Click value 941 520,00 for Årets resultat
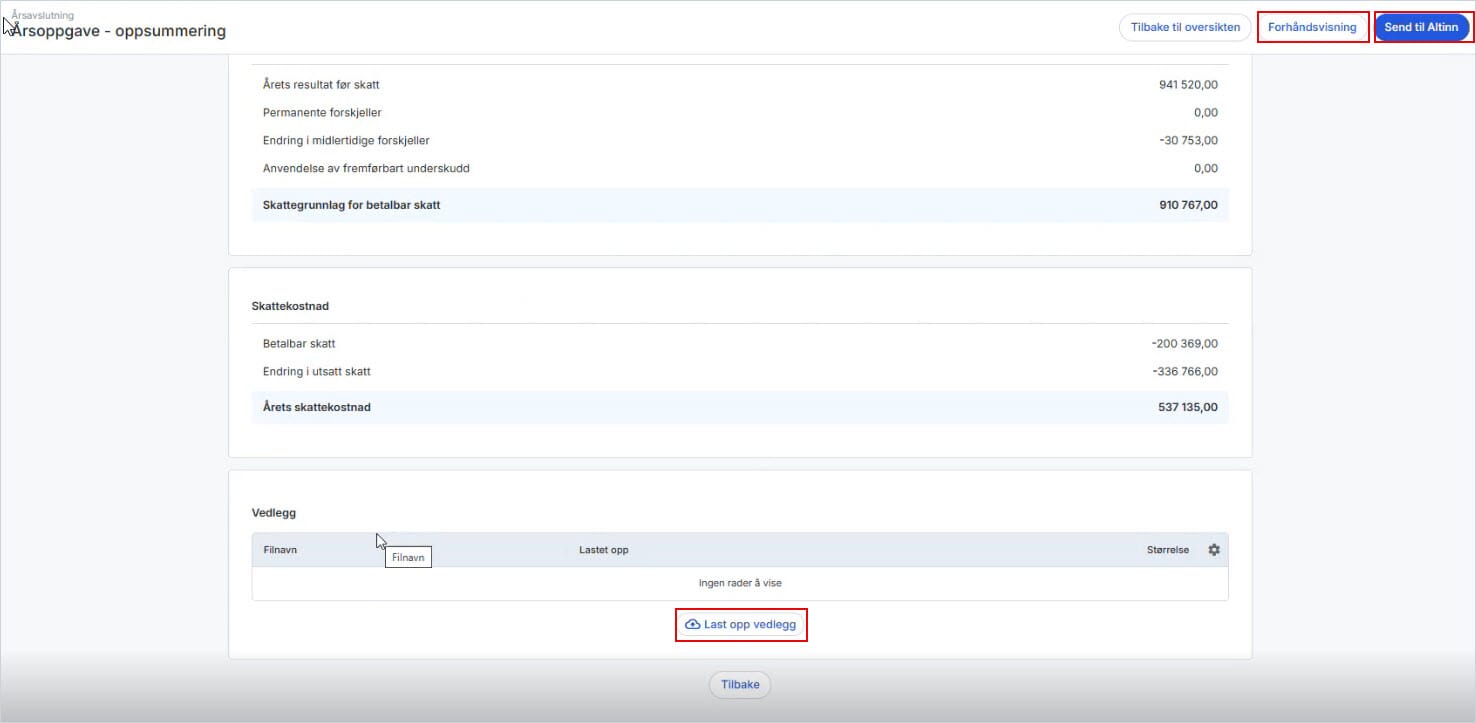The image size is (1476, 723). [x=1188, y=85]
